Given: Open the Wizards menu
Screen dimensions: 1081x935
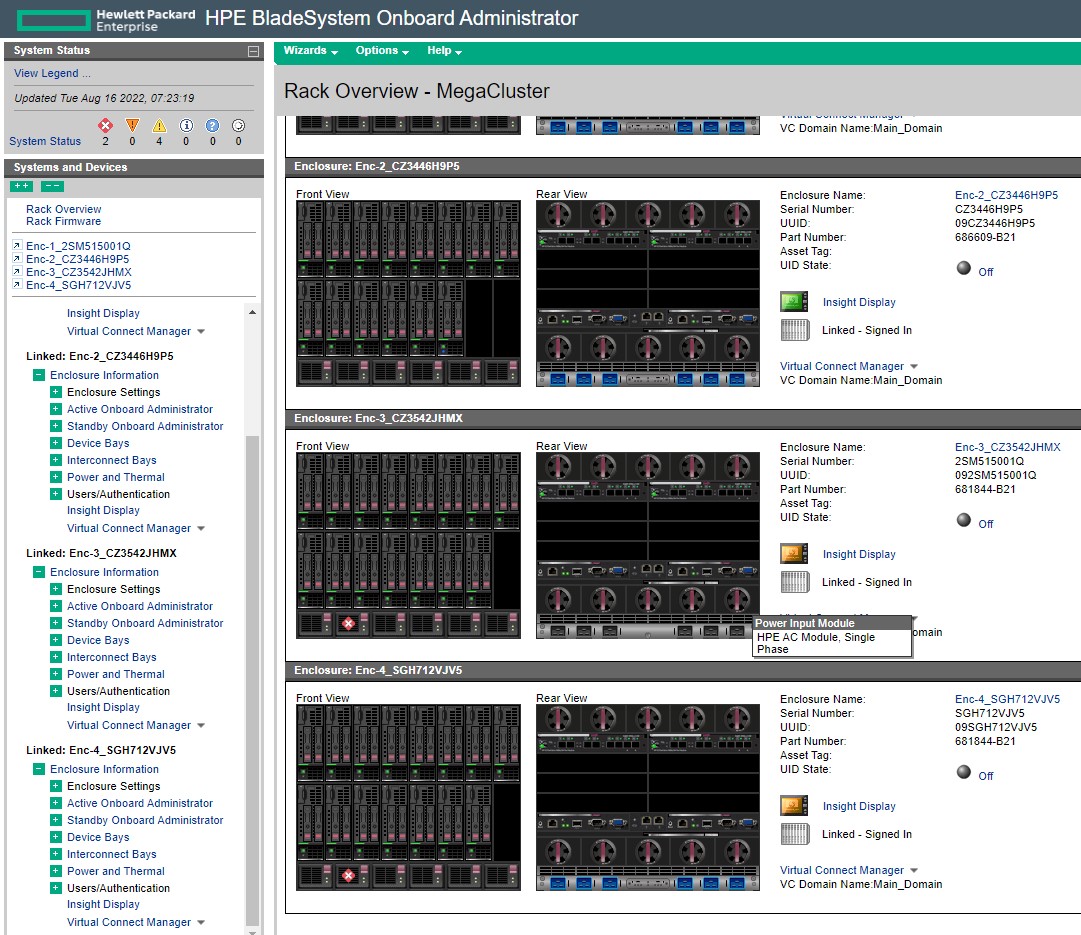Looking at the screenshot, I should (x=310, y=51).
